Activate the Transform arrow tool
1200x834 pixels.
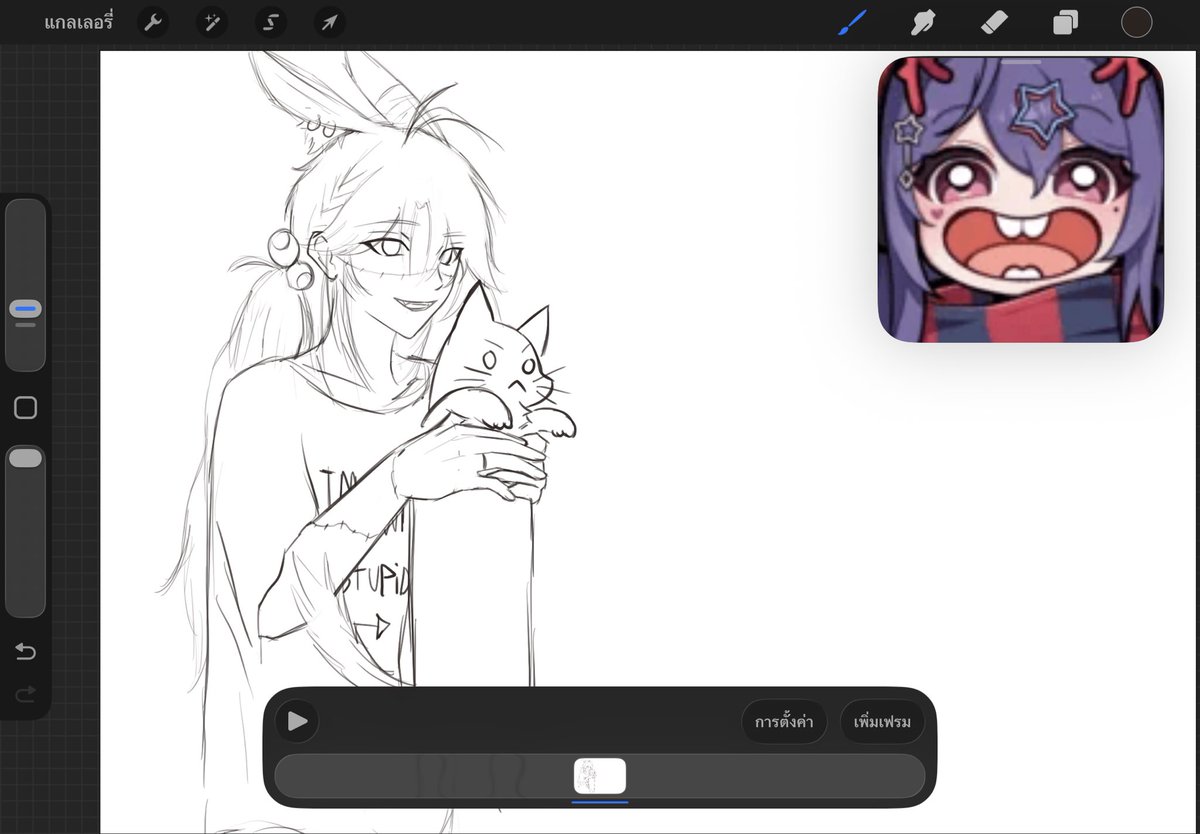click(x=329, y=22)
